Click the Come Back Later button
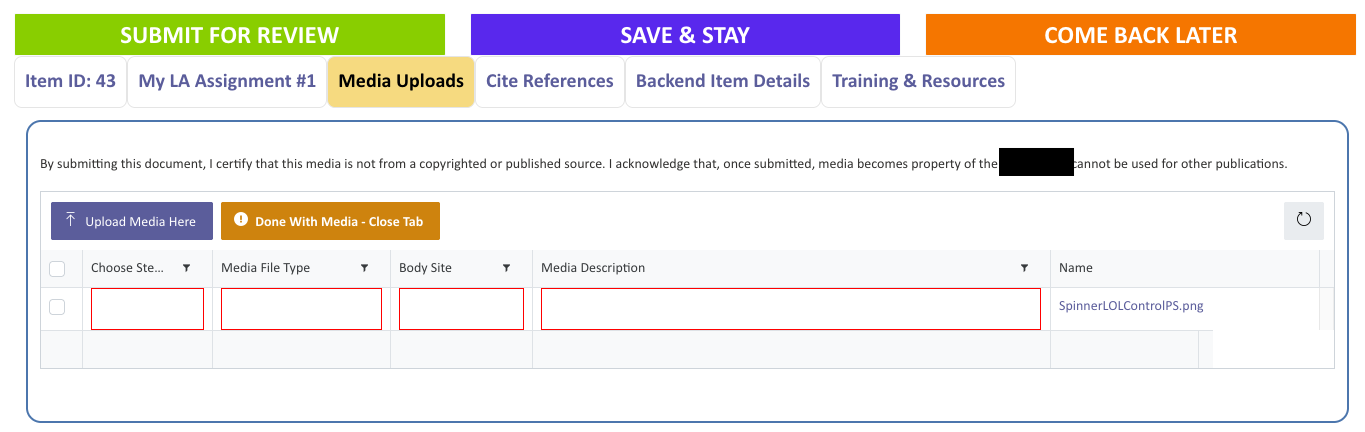 (1140, 35)
